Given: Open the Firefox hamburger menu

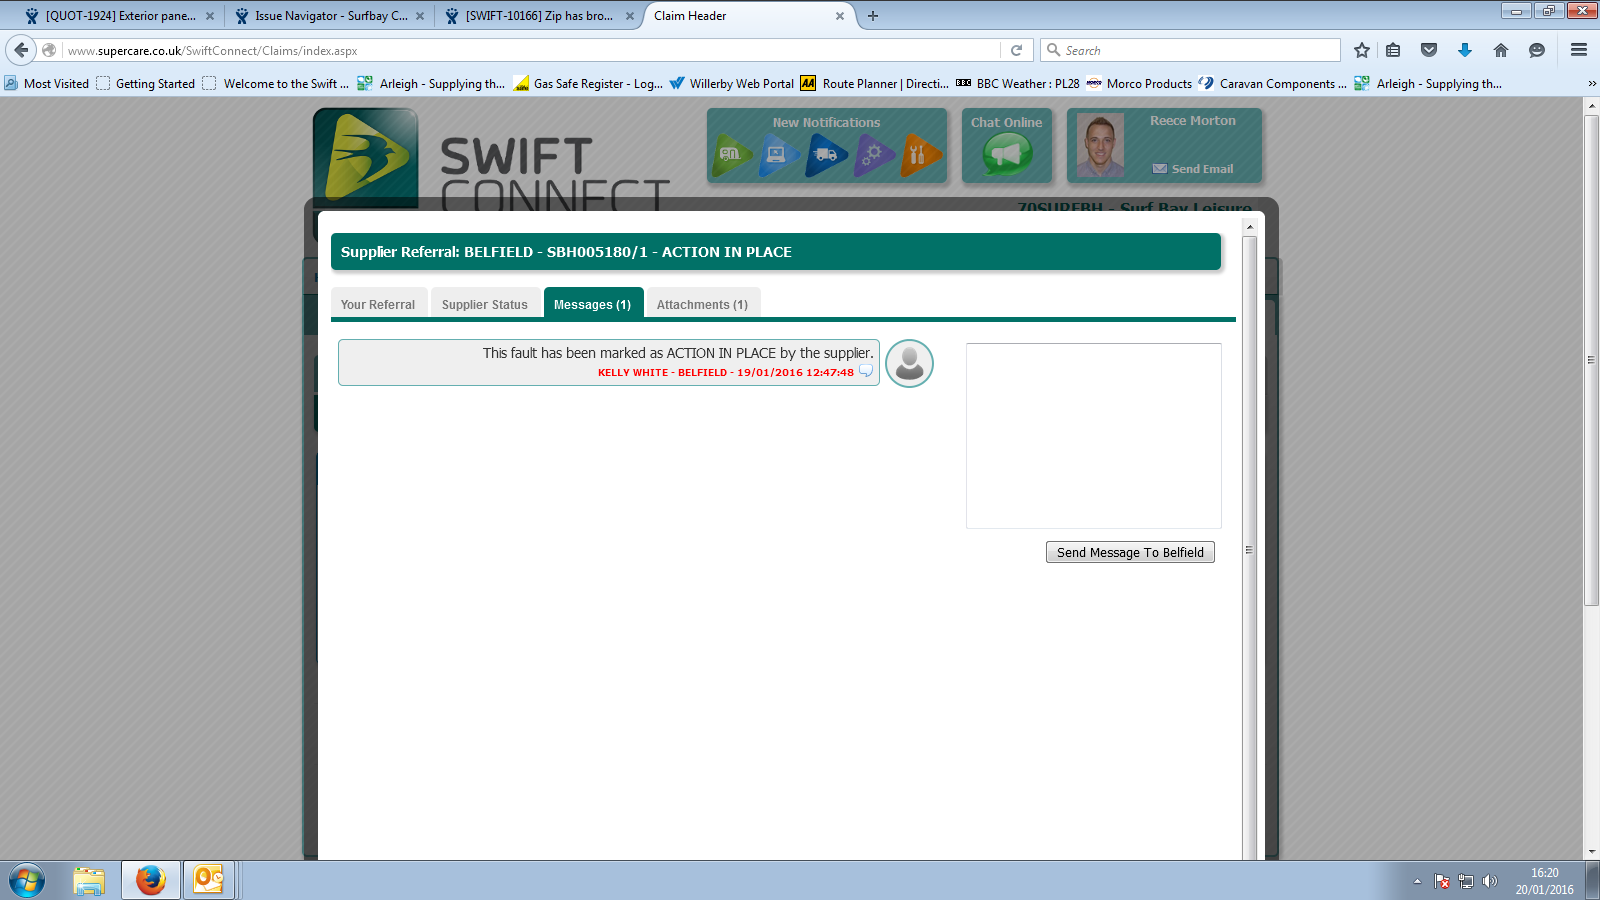Looking at the screenshot, I should point(1579,50).
